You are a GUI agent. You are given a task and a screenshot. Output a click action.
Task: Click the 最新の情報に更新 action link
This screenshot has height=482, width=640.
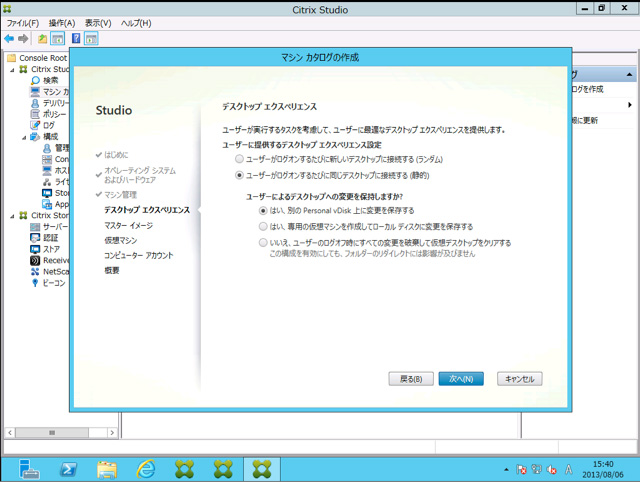[584, 120]
